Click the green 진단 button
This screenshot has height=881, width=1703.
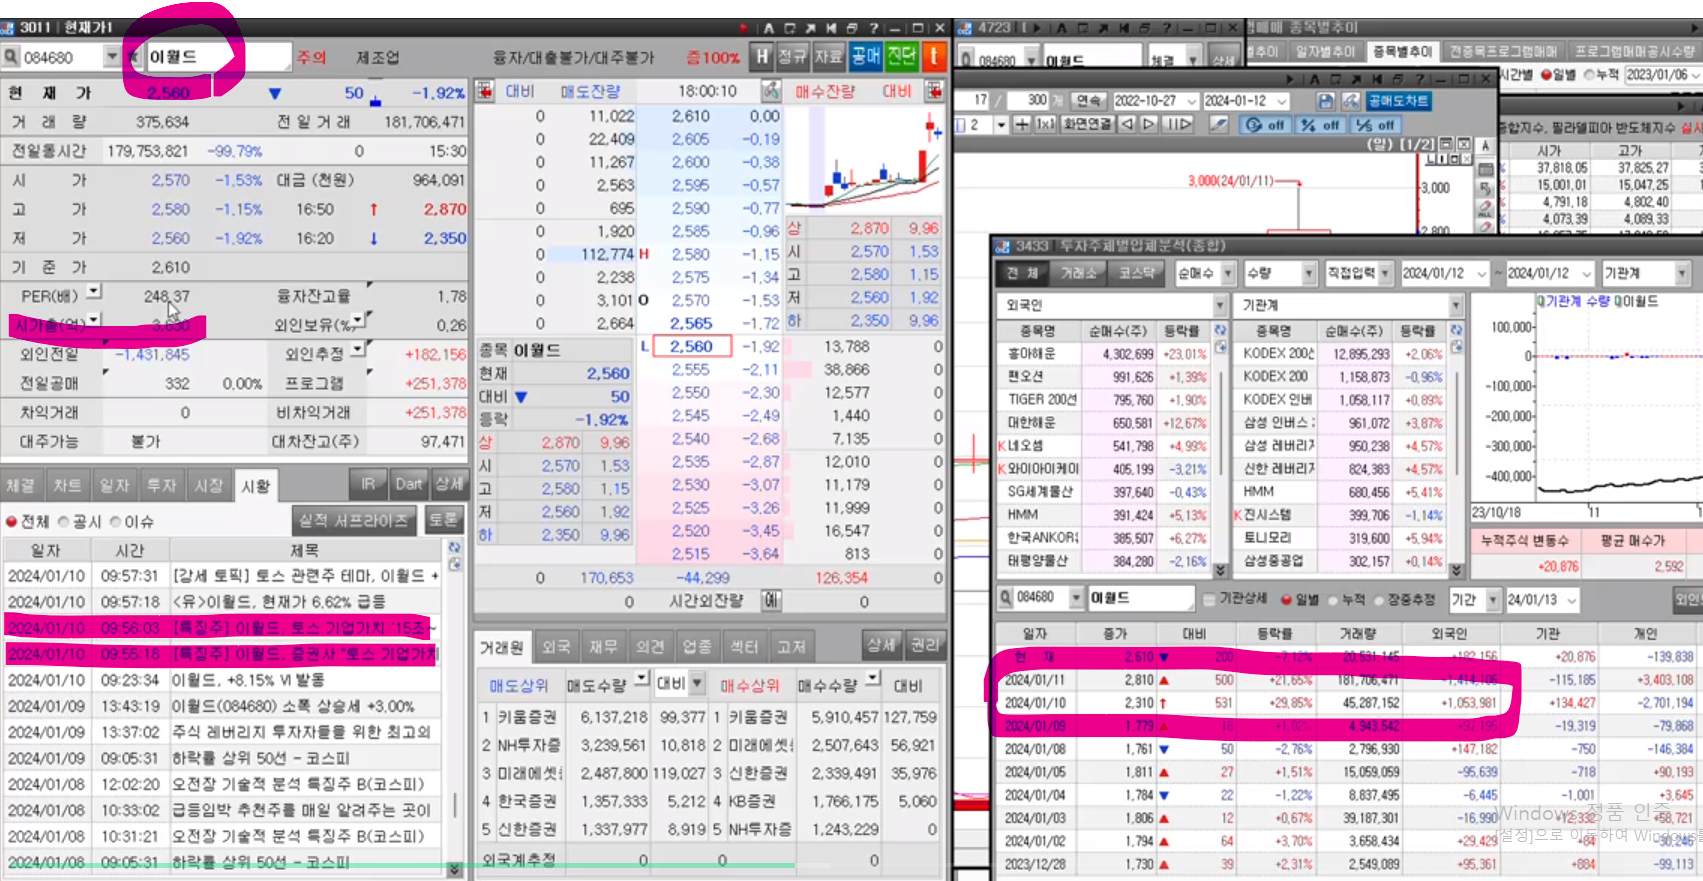(x=902, y=56)
